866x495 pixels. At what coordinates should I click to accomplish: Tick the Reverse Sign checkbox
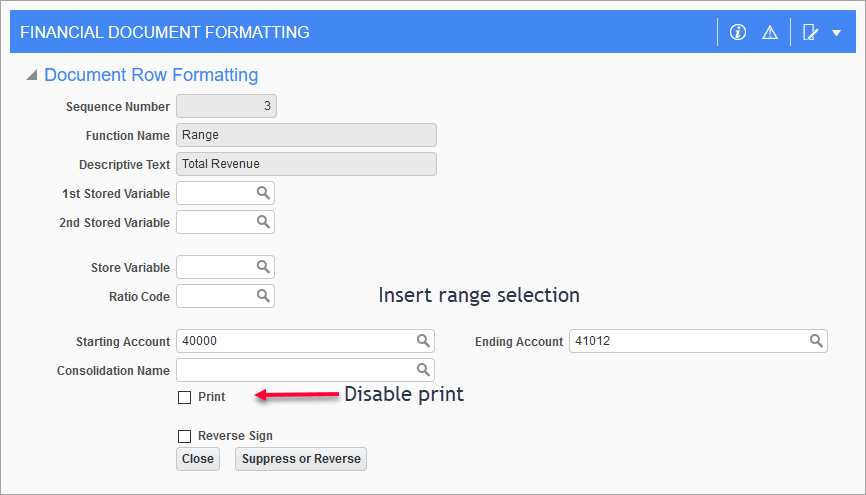(184, 436)
